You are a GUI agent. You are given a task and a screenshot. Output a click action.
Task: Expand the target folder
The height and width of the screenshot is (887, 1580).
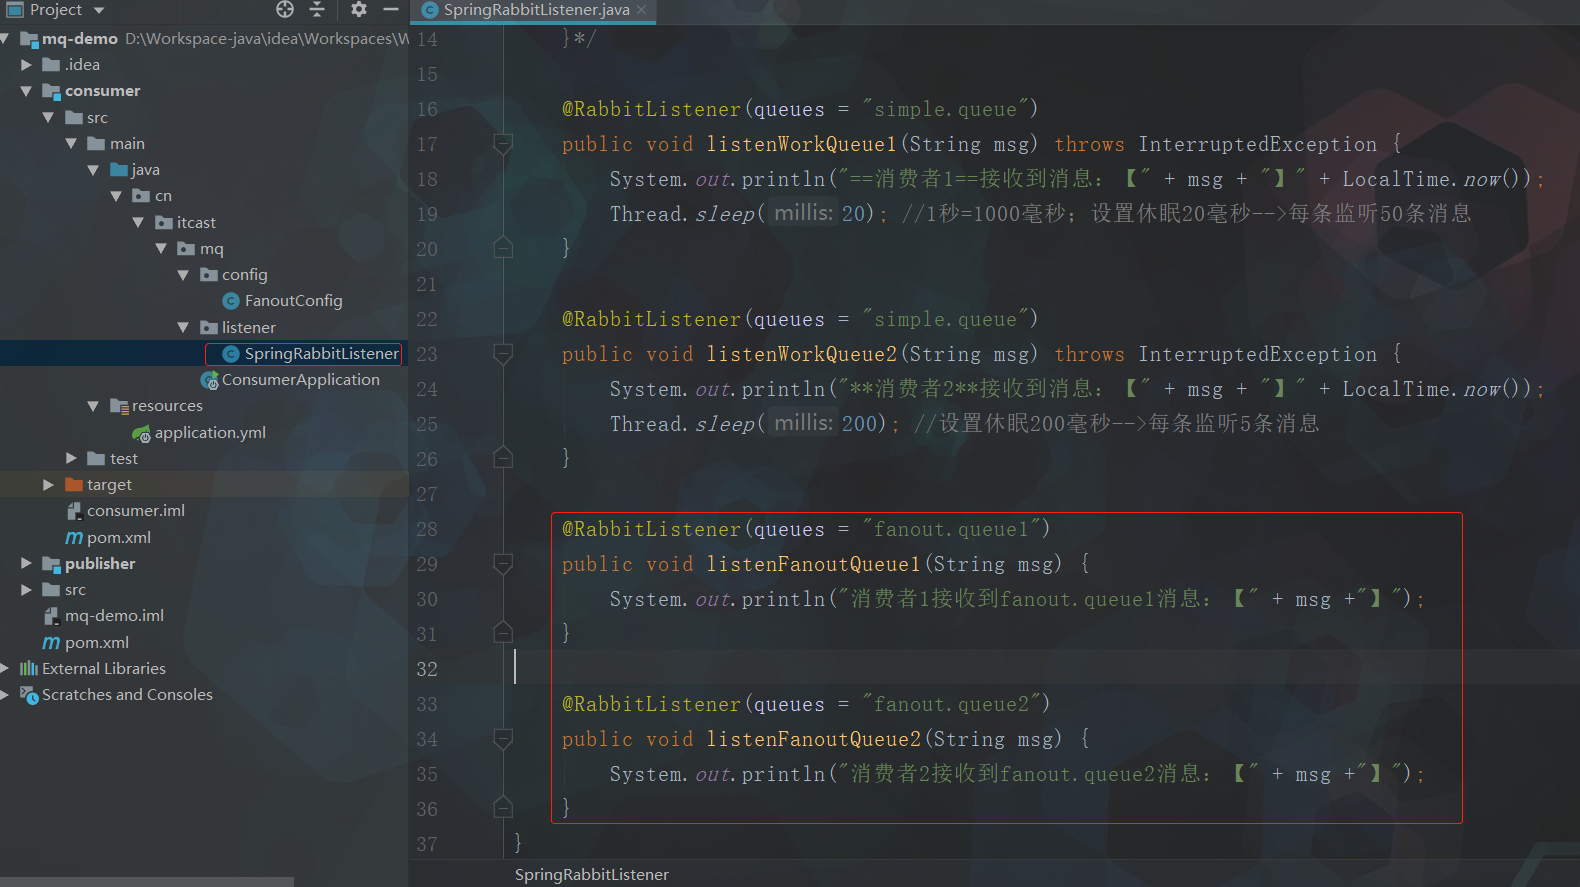[48, 485]
